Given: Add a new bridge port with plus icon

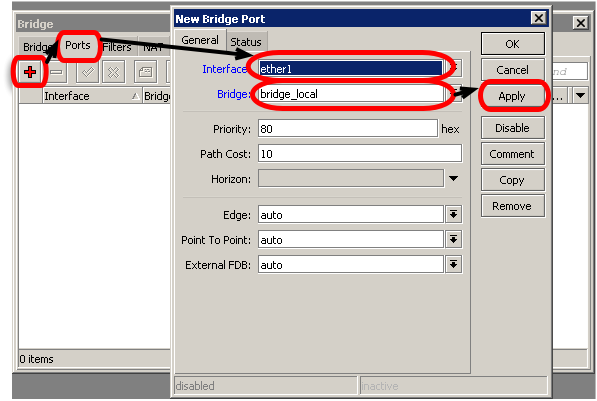Looking at the screenshot, I should click(30, 72).
